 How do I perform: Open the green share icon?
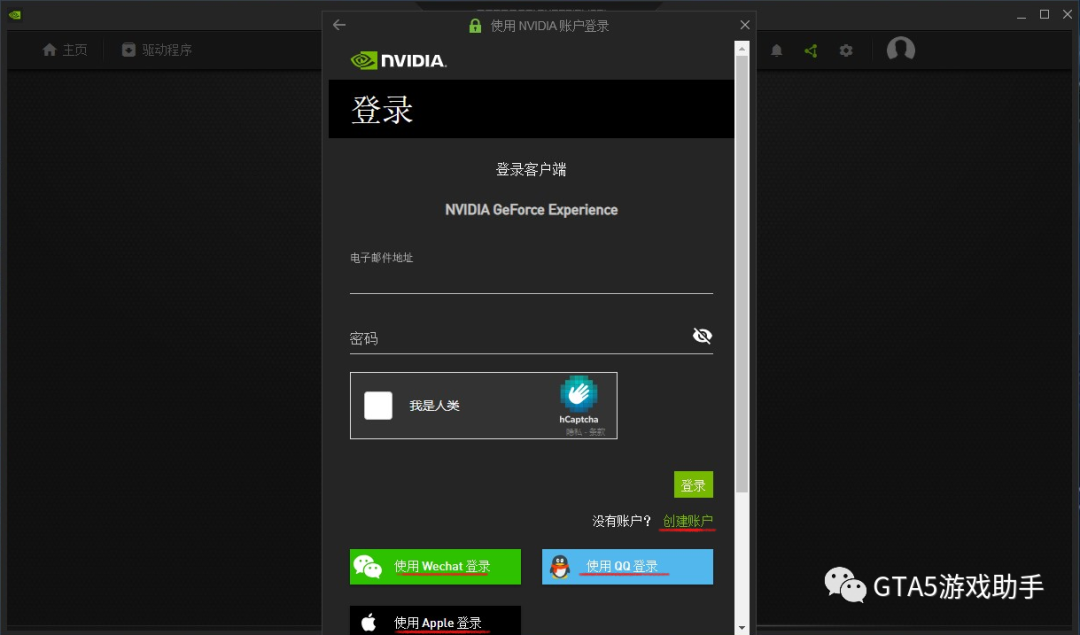coord(811,50)
